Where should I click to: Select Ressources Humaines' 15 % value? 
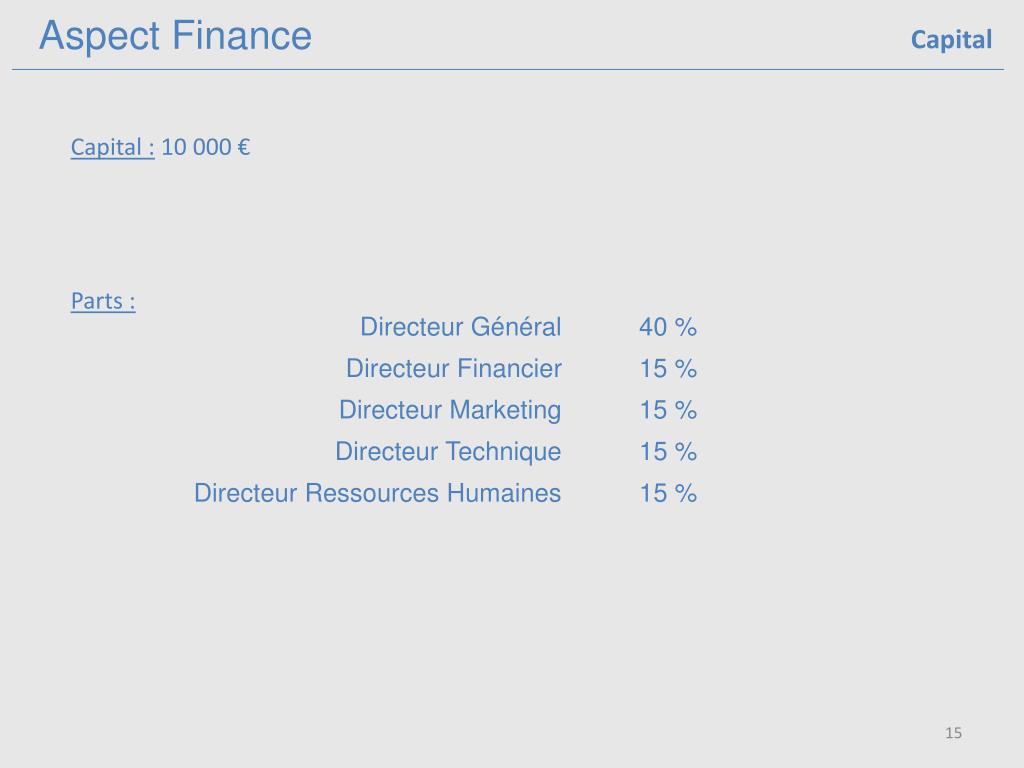(668, 494)
